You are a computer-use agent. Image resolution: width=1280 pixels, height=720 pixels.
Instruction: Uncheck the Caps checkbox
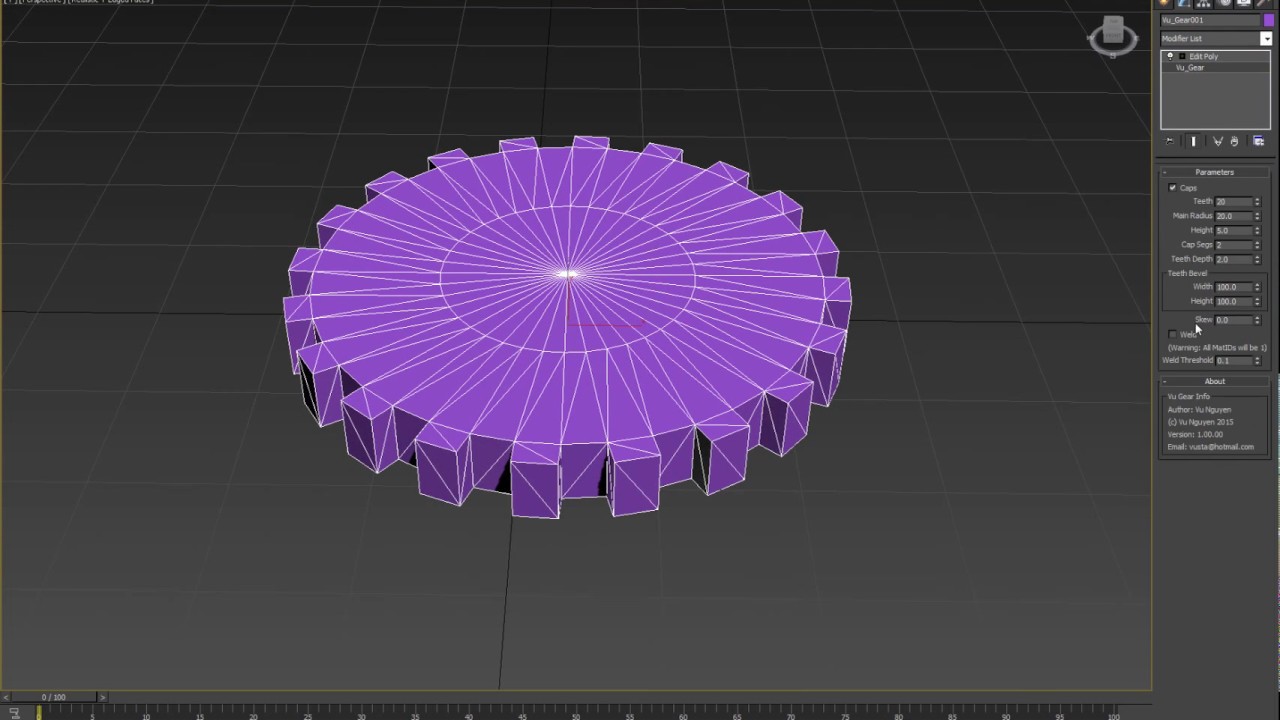point(1173,187)
